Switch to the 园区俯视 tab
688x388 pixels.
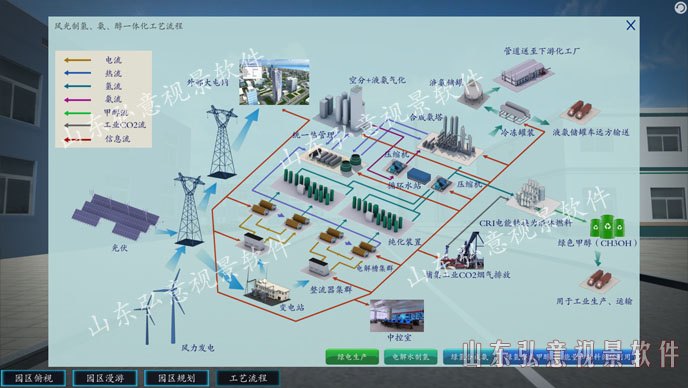[x=33, y=378]
